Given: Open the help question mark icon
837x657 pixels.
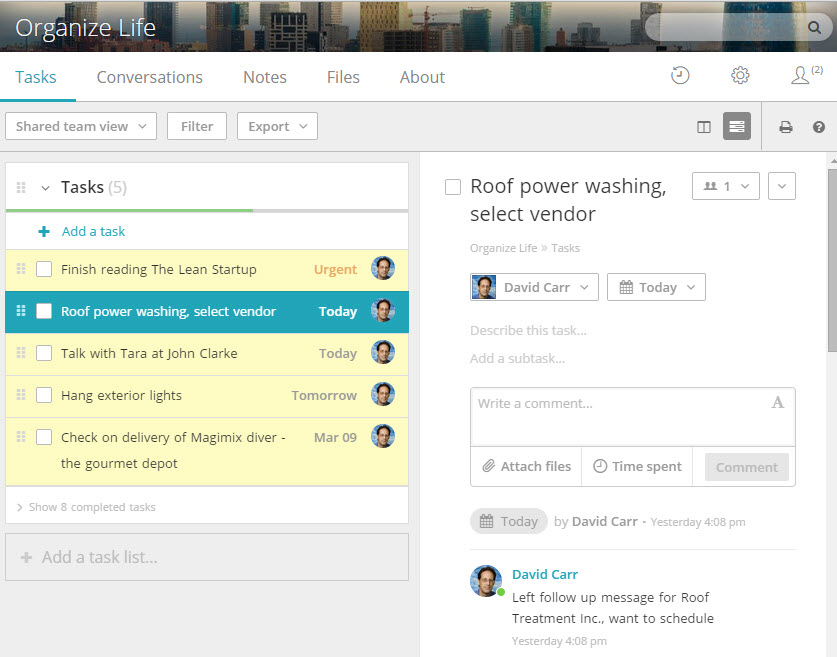Looking at the screenshot, I should pyautogui.click(x=819, y=127).
